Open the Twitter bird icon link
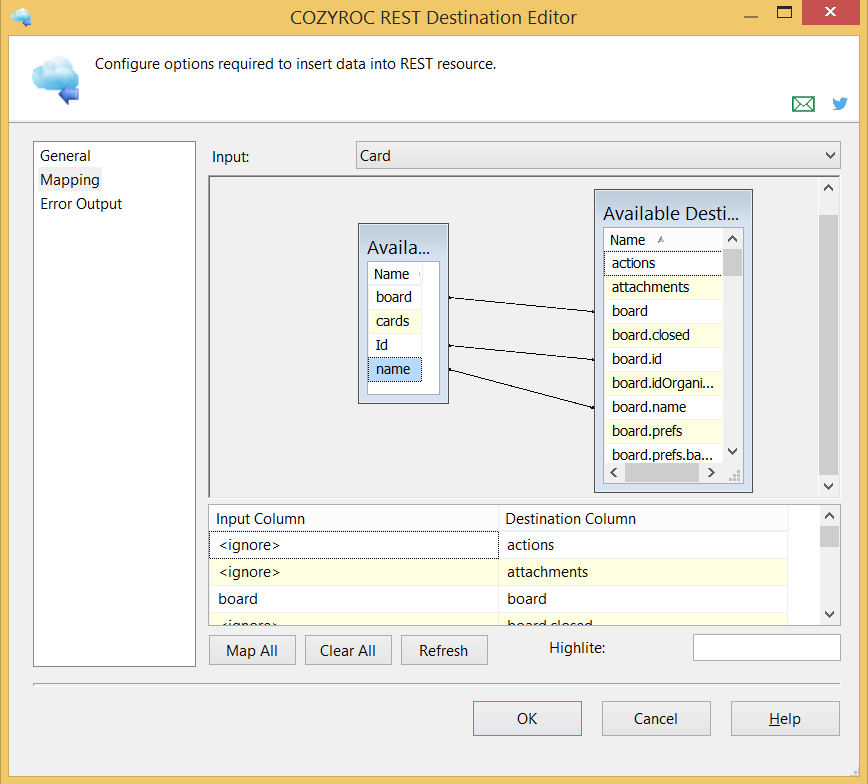The width and height of the screenshot is (868, 784). point(840,104)
